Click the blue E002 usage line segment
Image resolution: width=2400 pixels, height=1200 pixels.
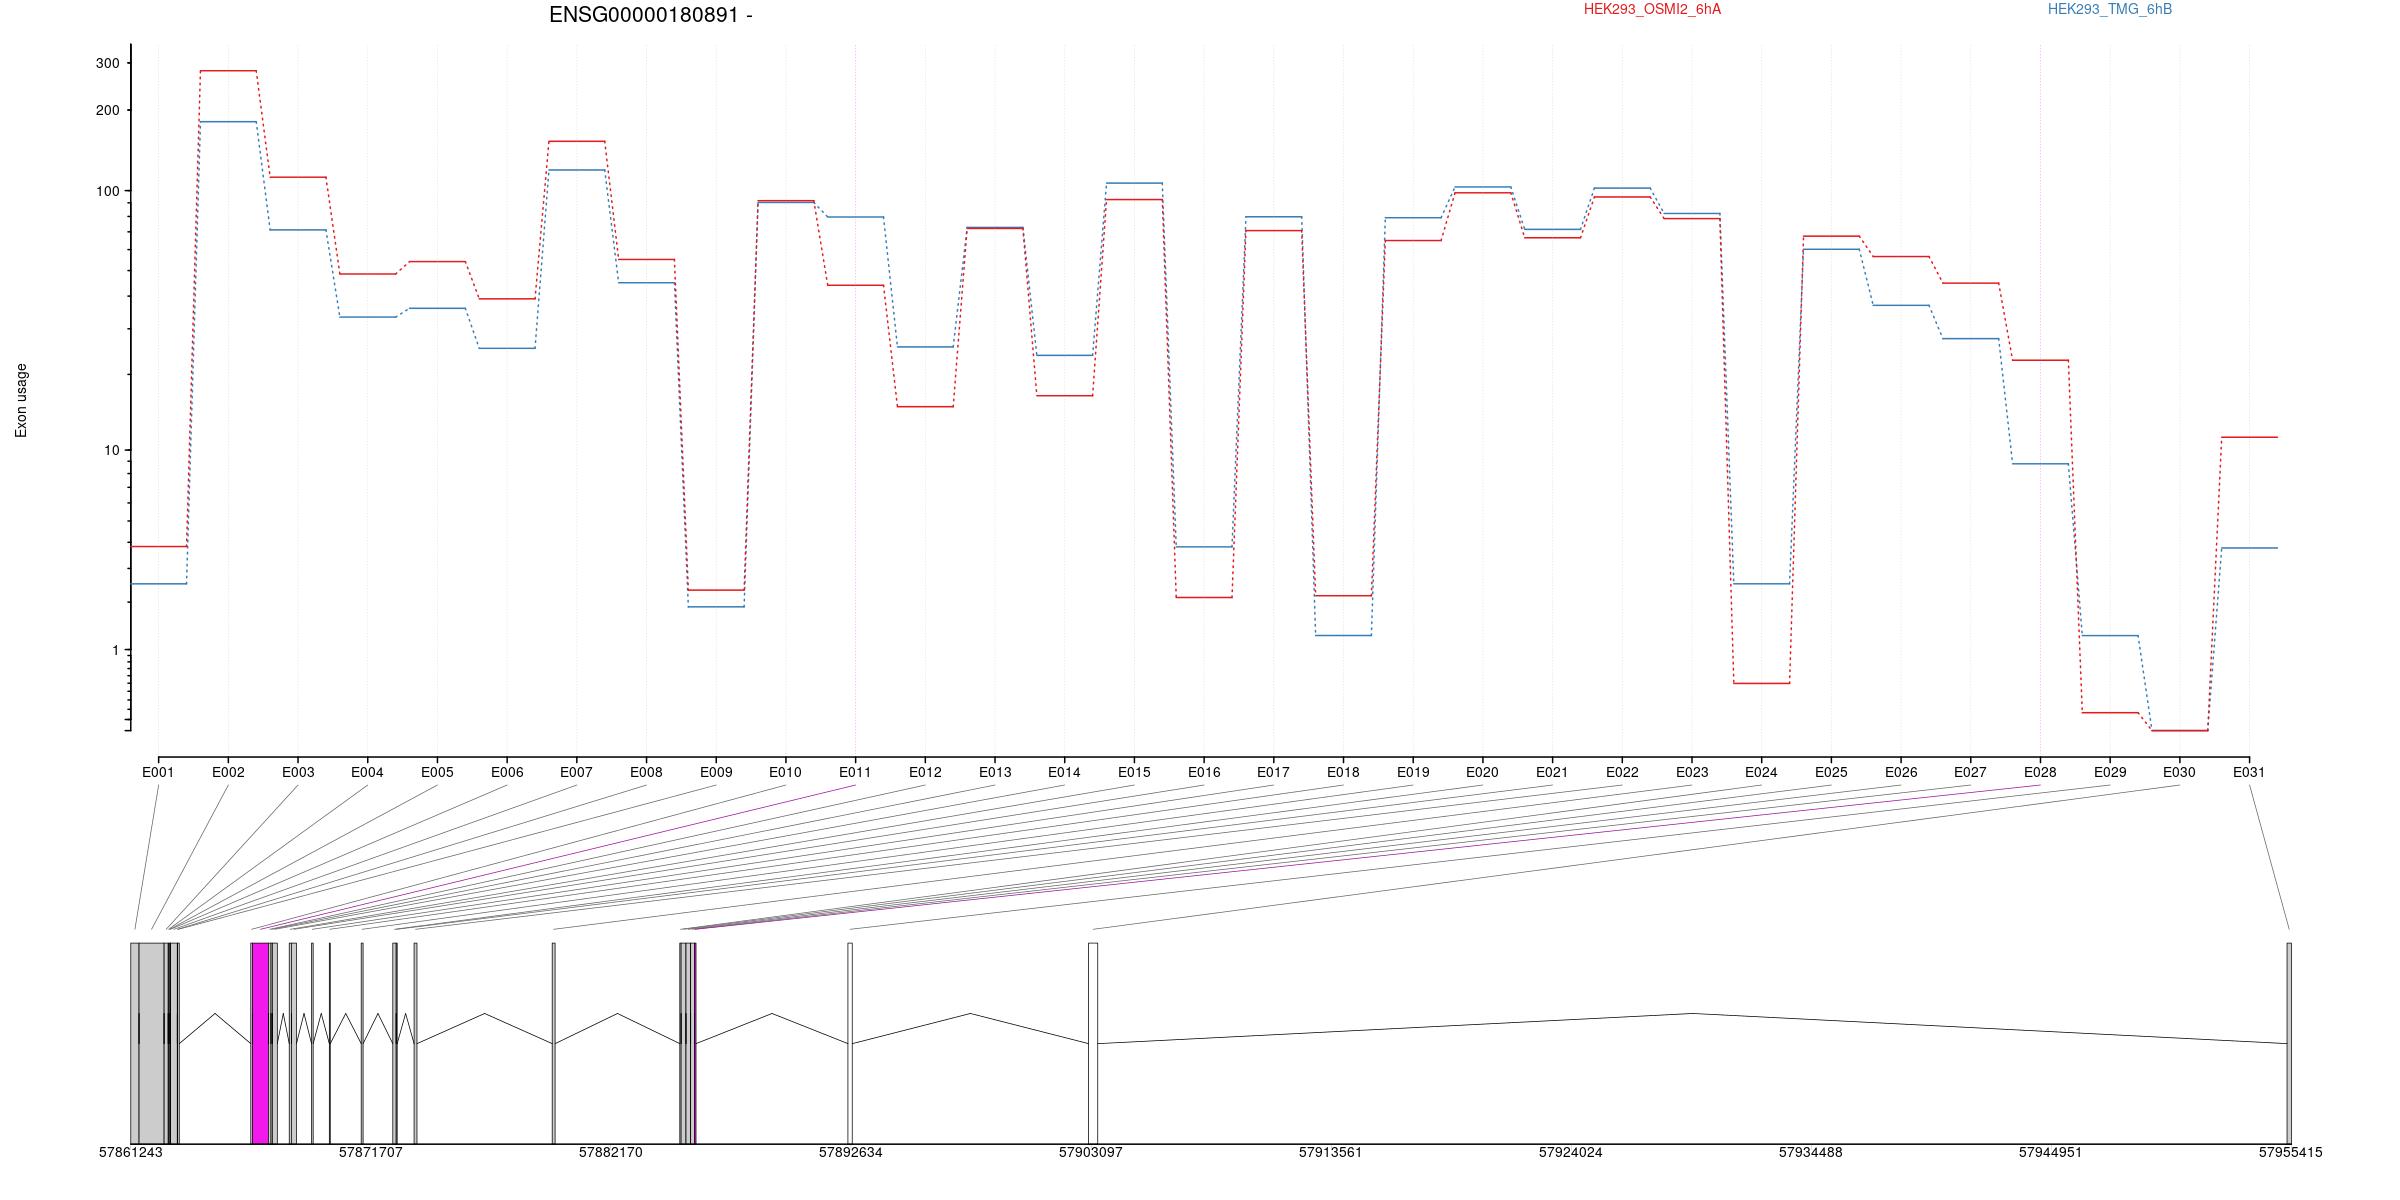tap(228, 122)
